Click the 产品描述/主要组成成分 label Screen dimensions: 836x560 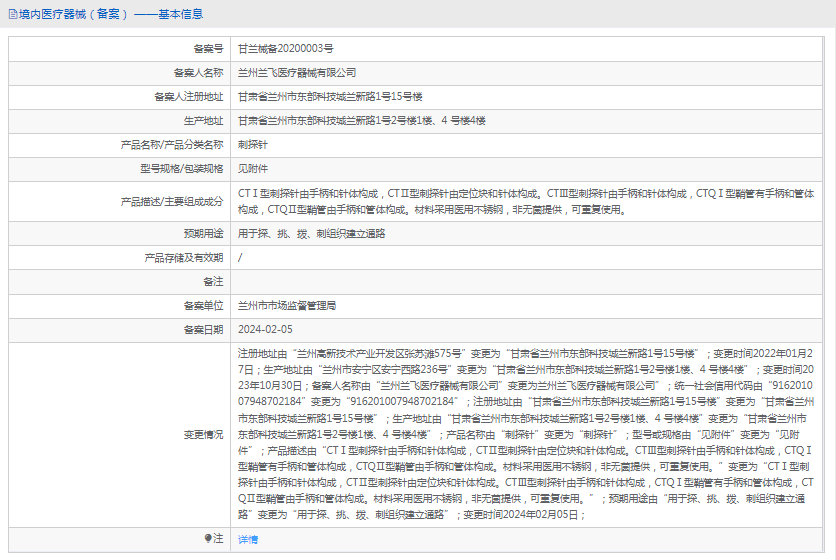coord(172,202)
